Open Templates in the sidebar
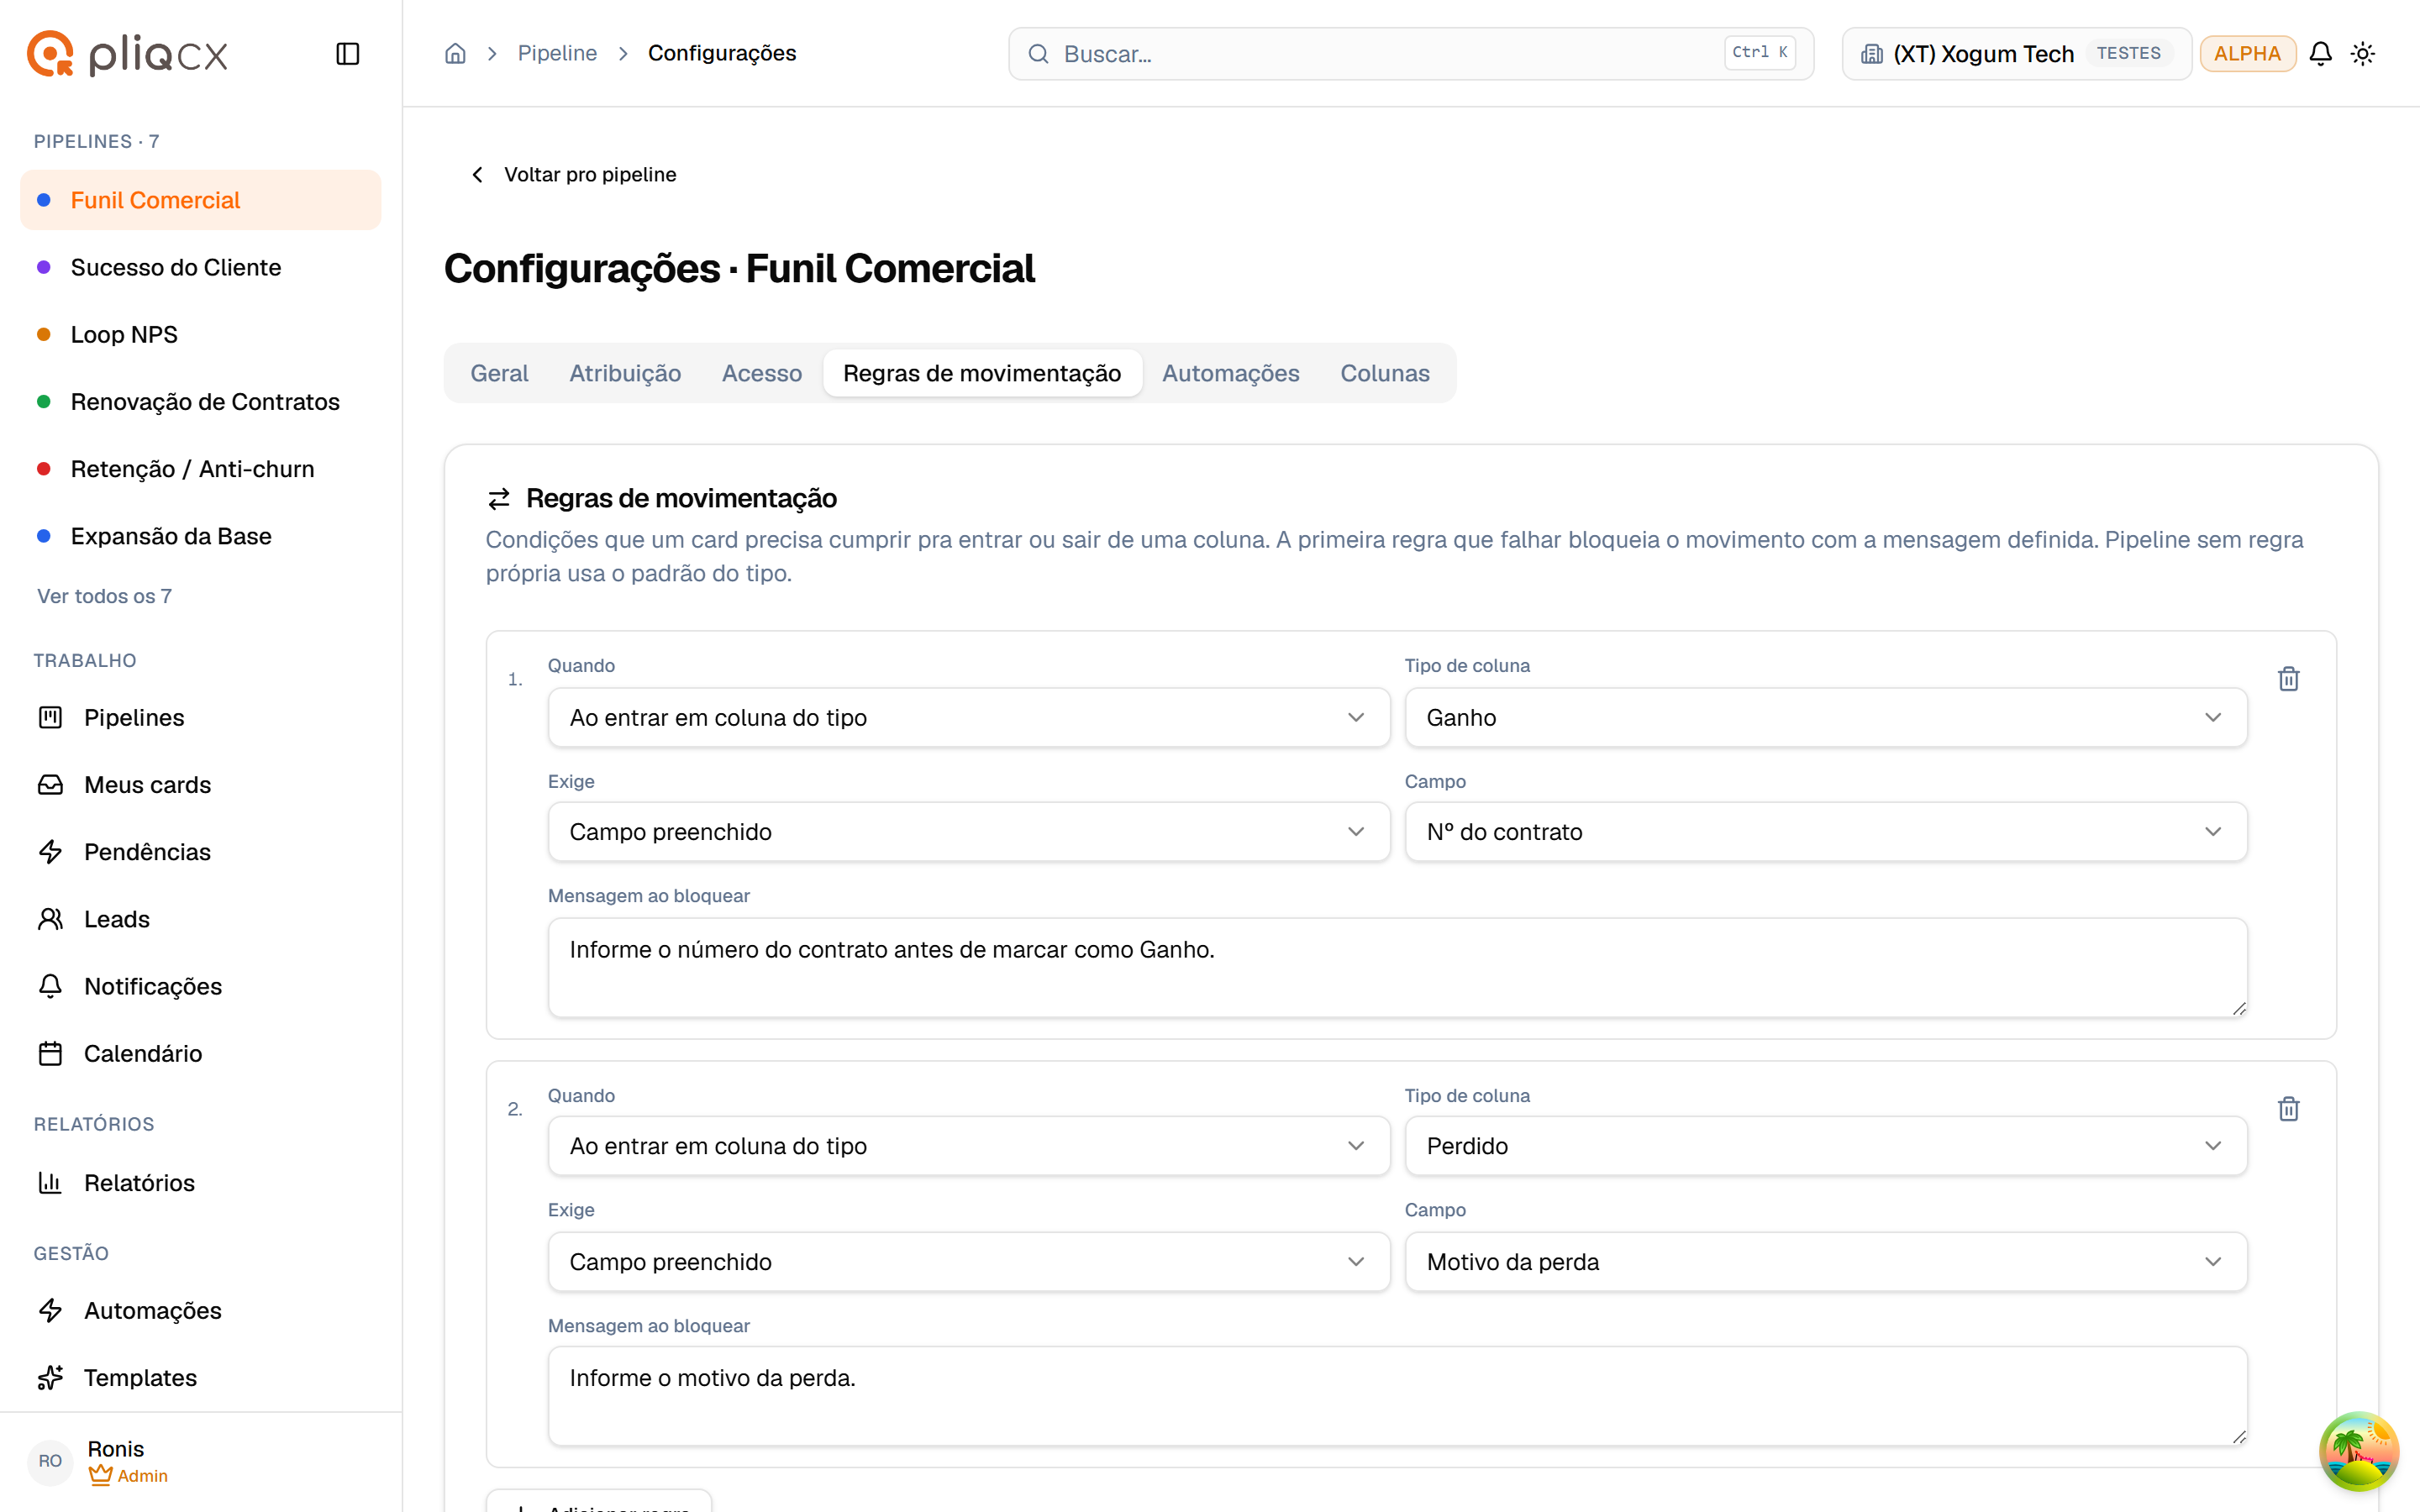 200,1377
